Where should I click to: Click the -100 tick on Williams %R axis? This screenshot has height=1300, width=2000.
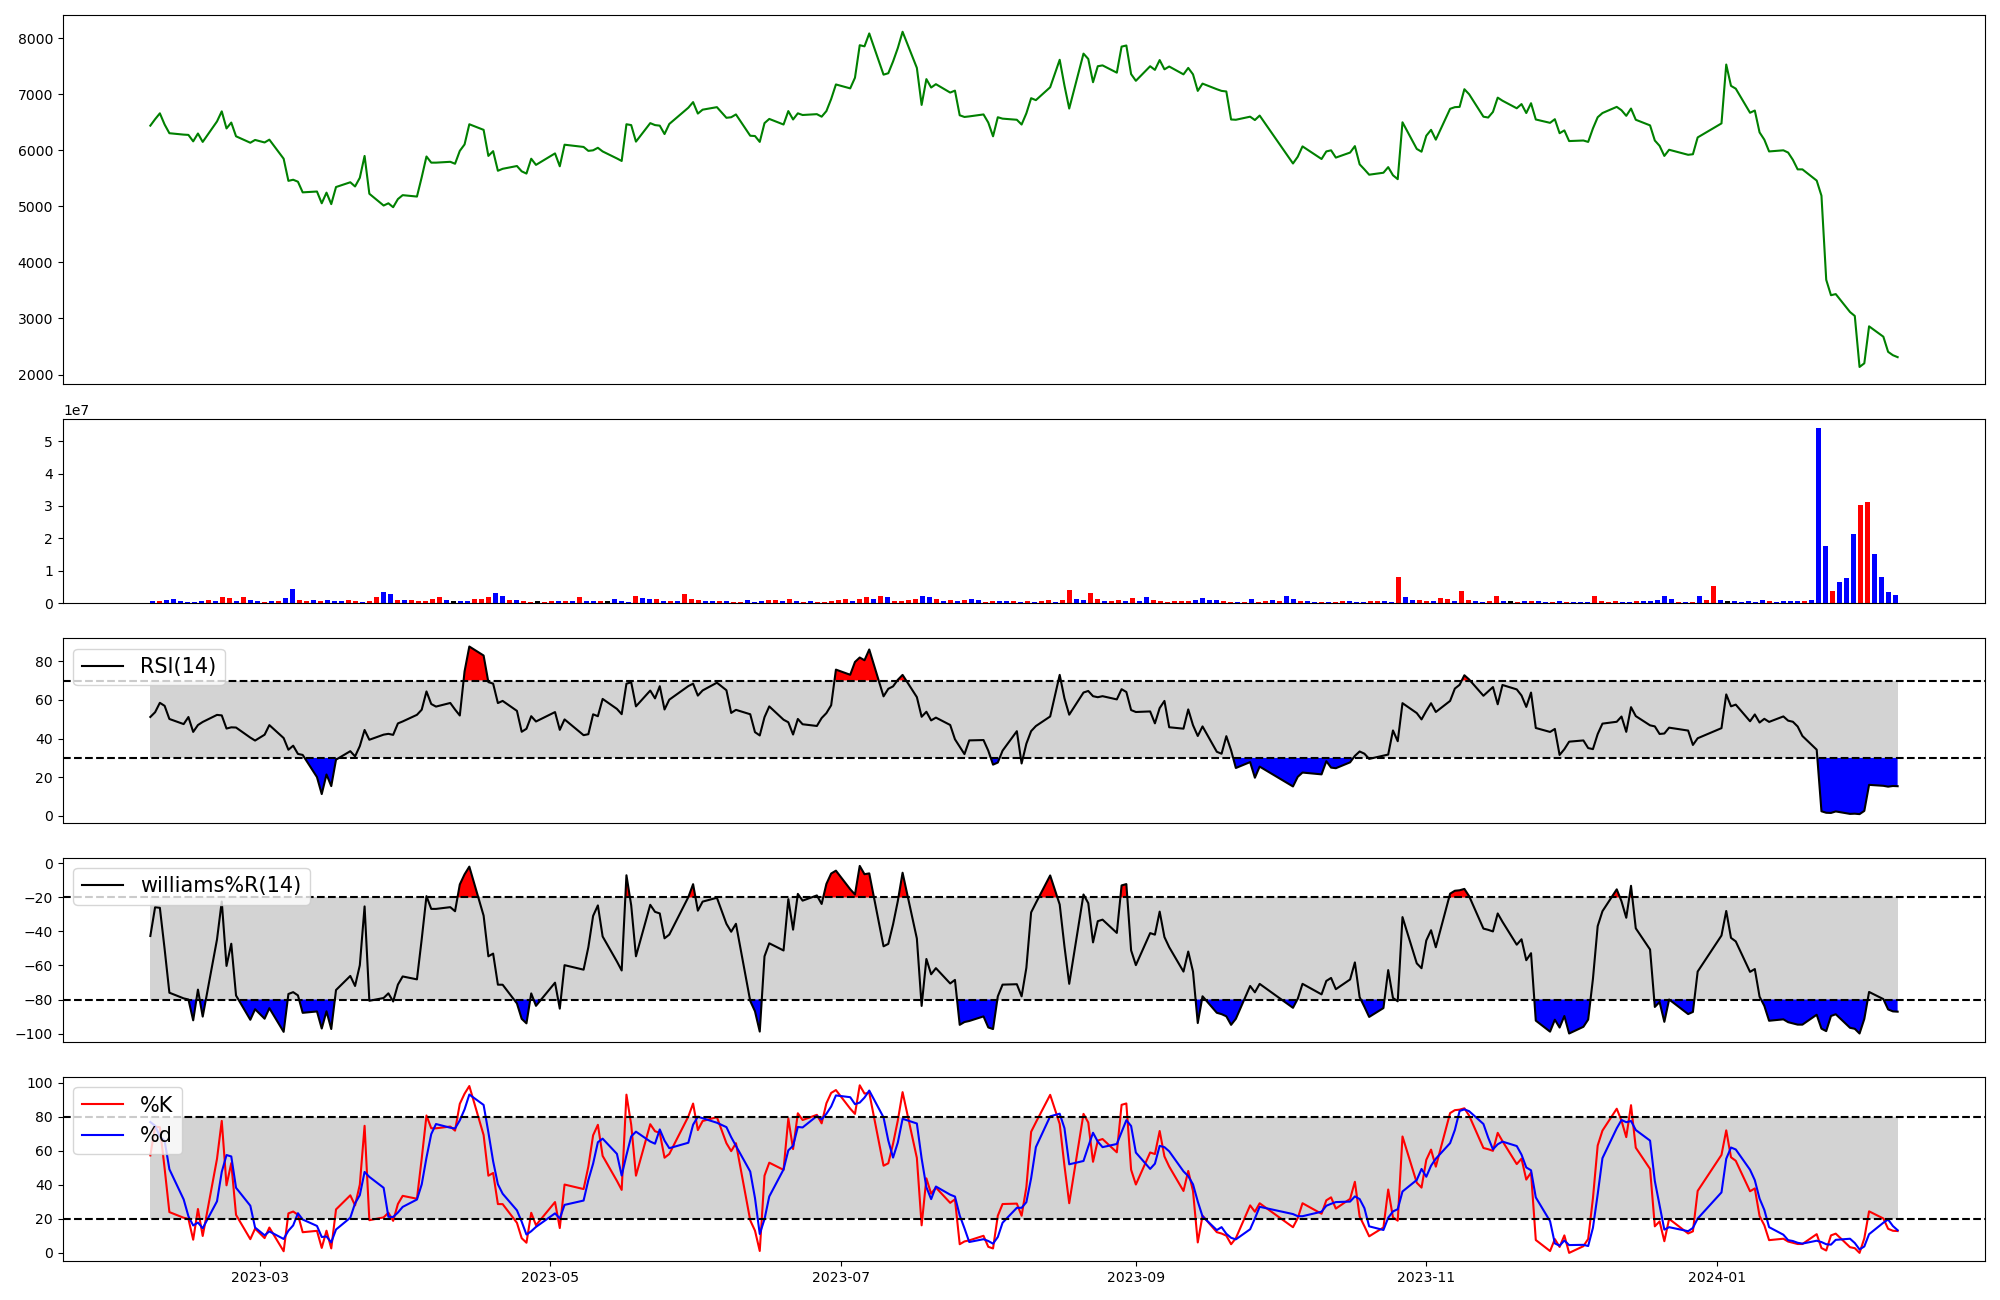[x=34, y=1034]
